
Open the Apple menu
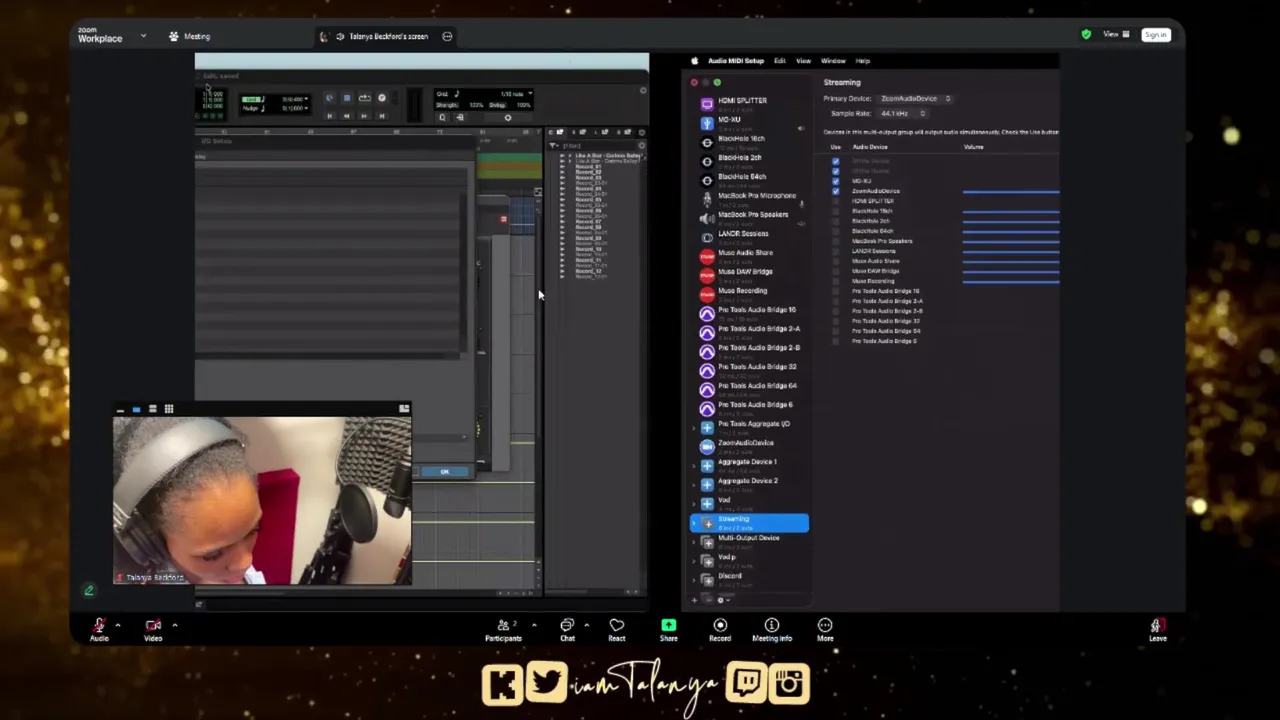coord(695,61)
